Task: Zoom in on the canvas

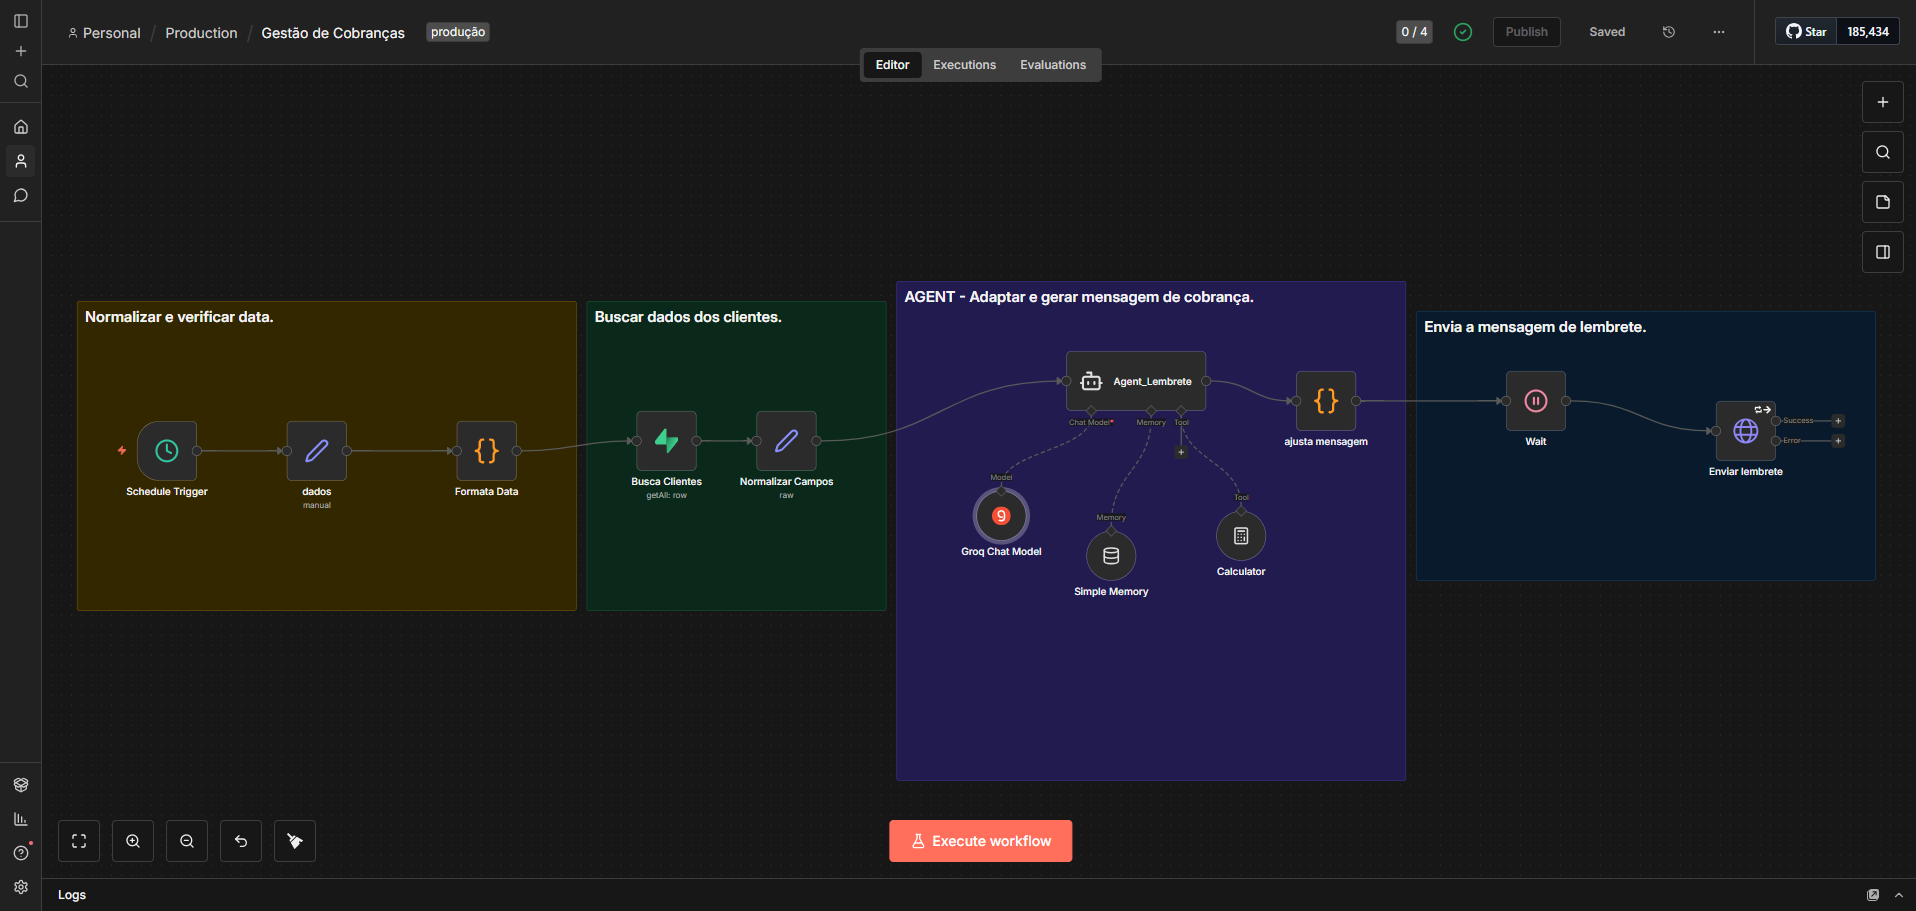Action: click(133, 841)
